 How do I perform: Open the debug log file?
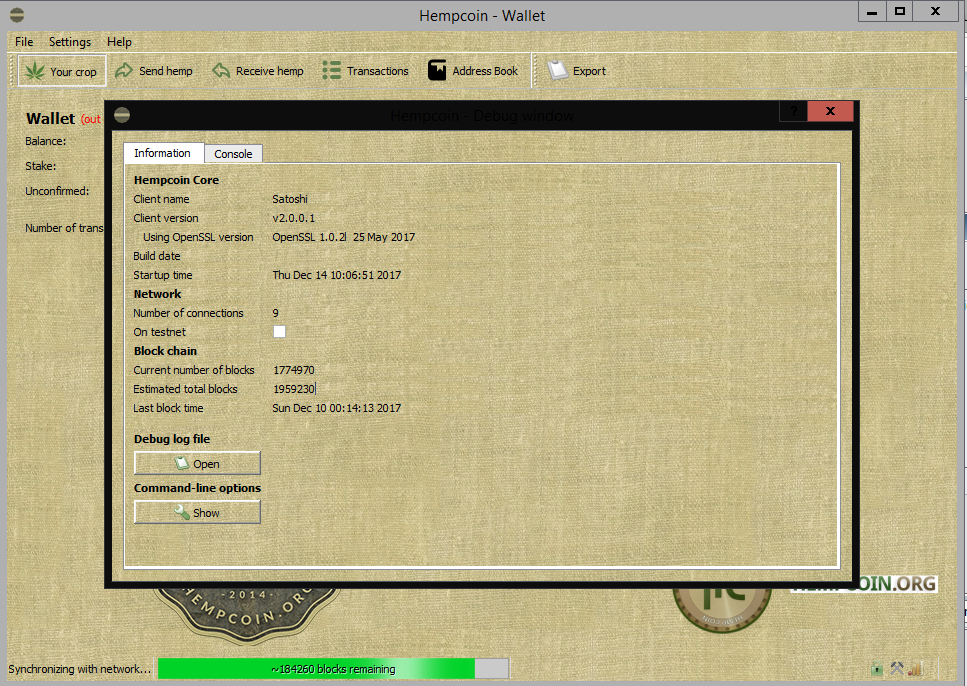point(197,463)
